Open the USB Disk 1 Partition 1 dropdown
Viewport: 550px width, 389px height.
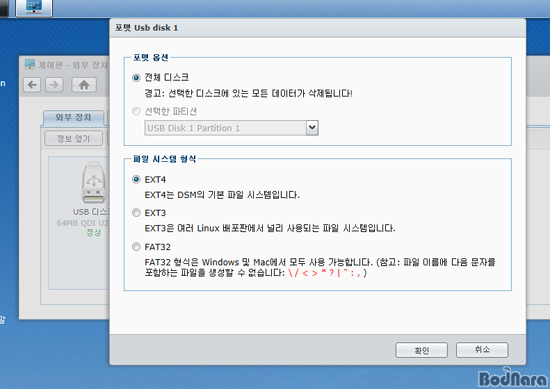click(231, 128)
